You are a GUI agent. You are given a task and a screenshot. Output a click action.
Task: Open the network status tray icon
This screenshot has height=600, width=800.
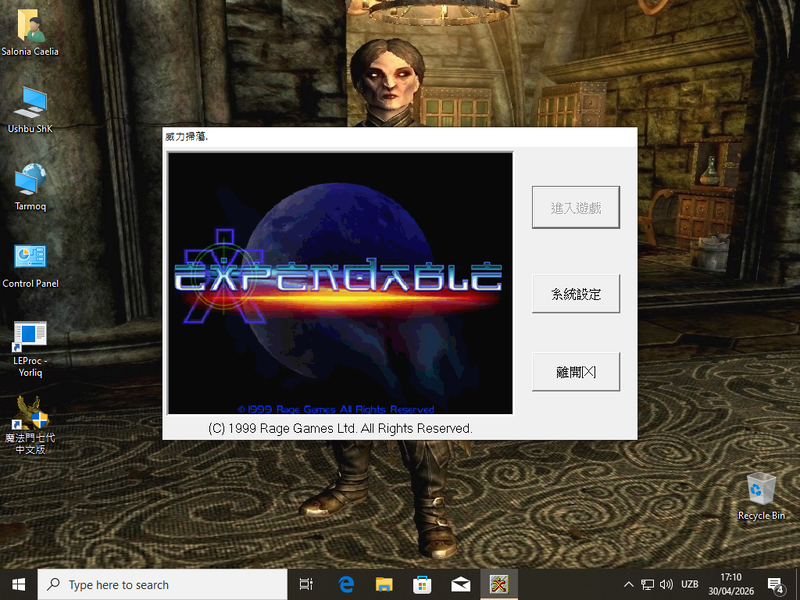tap(647, 585)
